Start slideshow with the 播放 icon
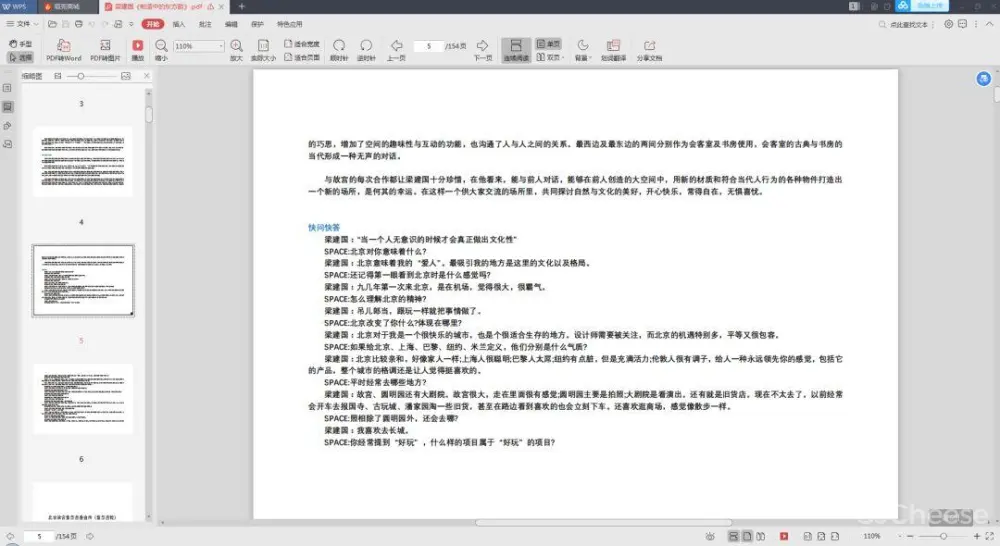Viewport: 1000px width, 546px height. tap(138, 46)
